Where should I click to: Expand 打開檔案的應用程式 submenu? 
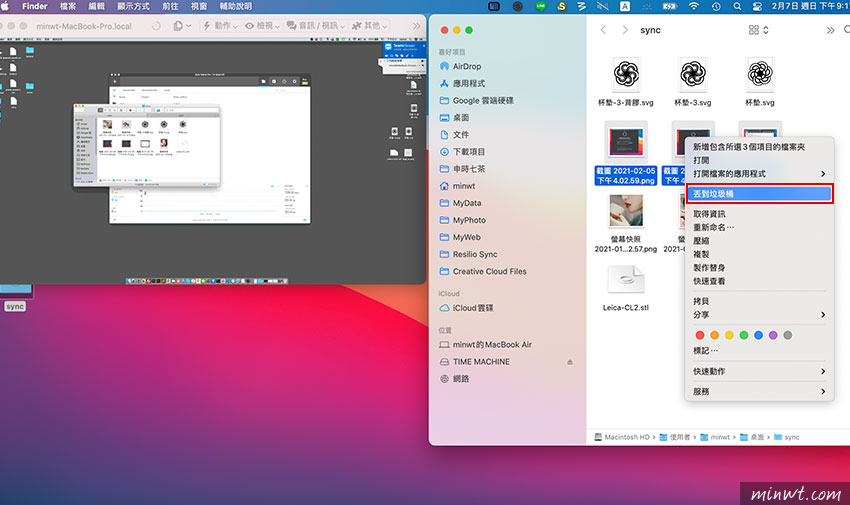coord(757,174)
